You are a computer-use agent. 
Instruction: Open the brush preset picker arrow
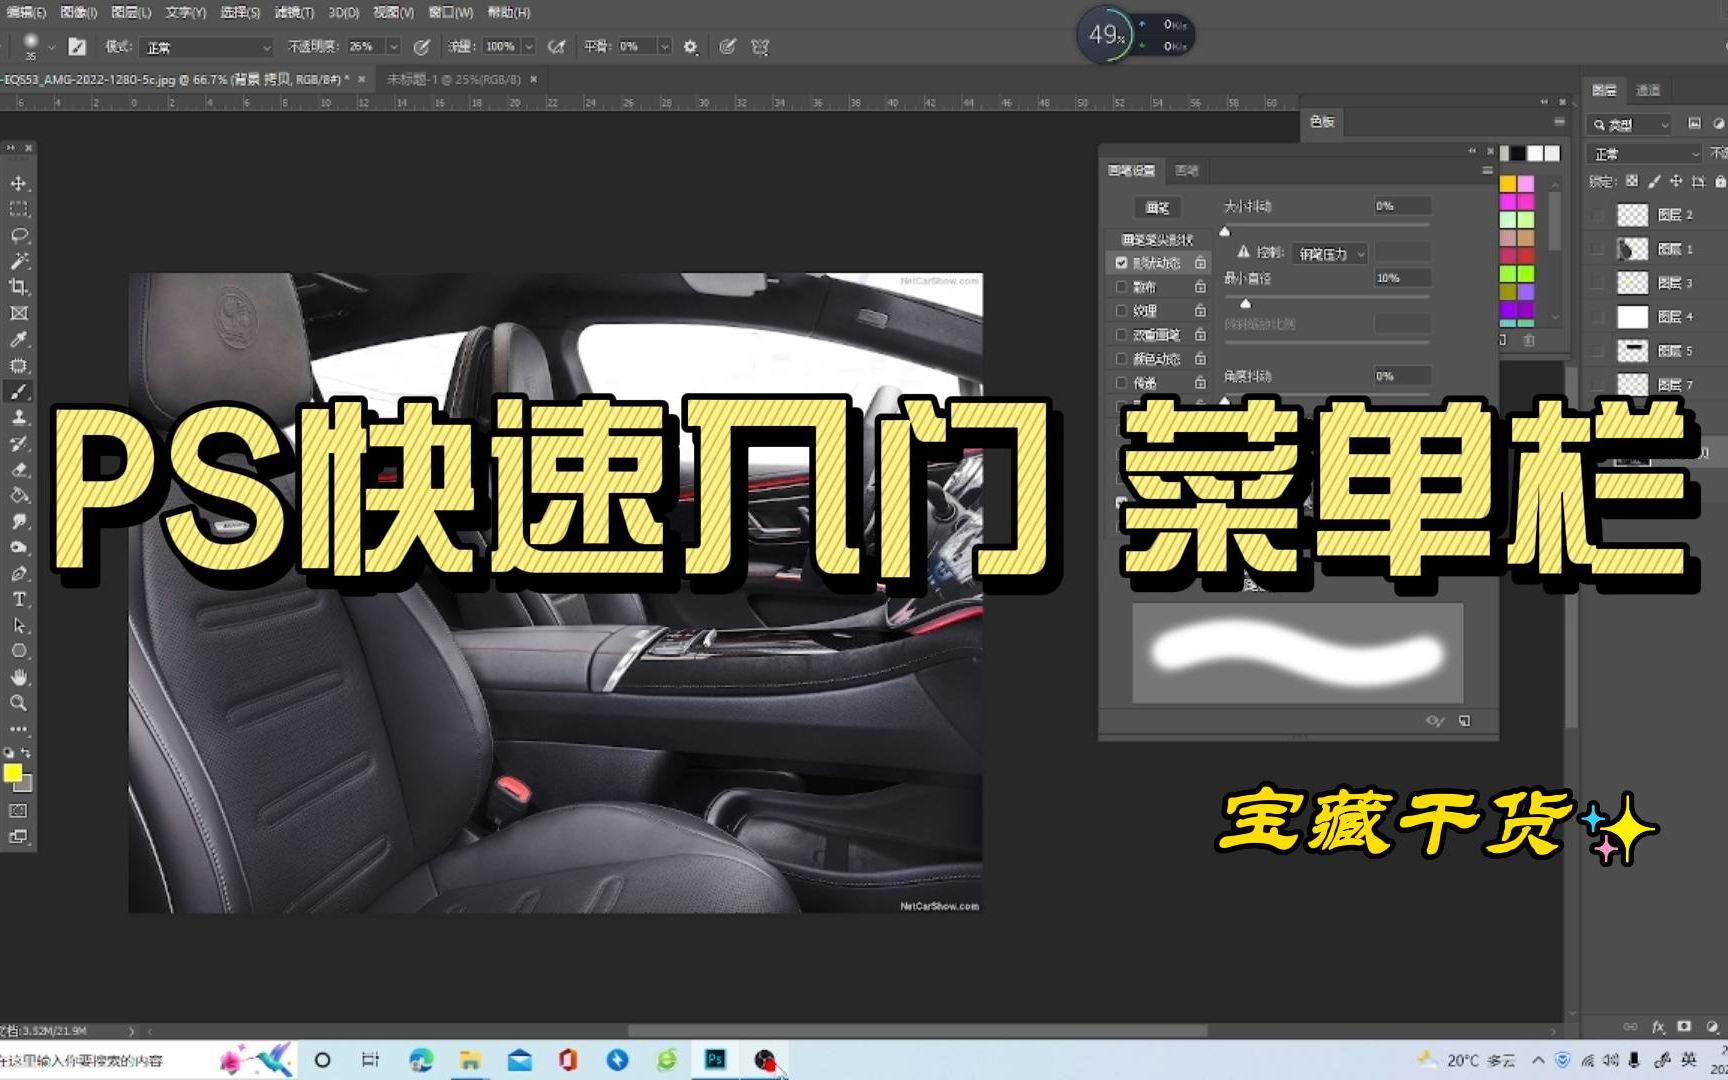51,47
